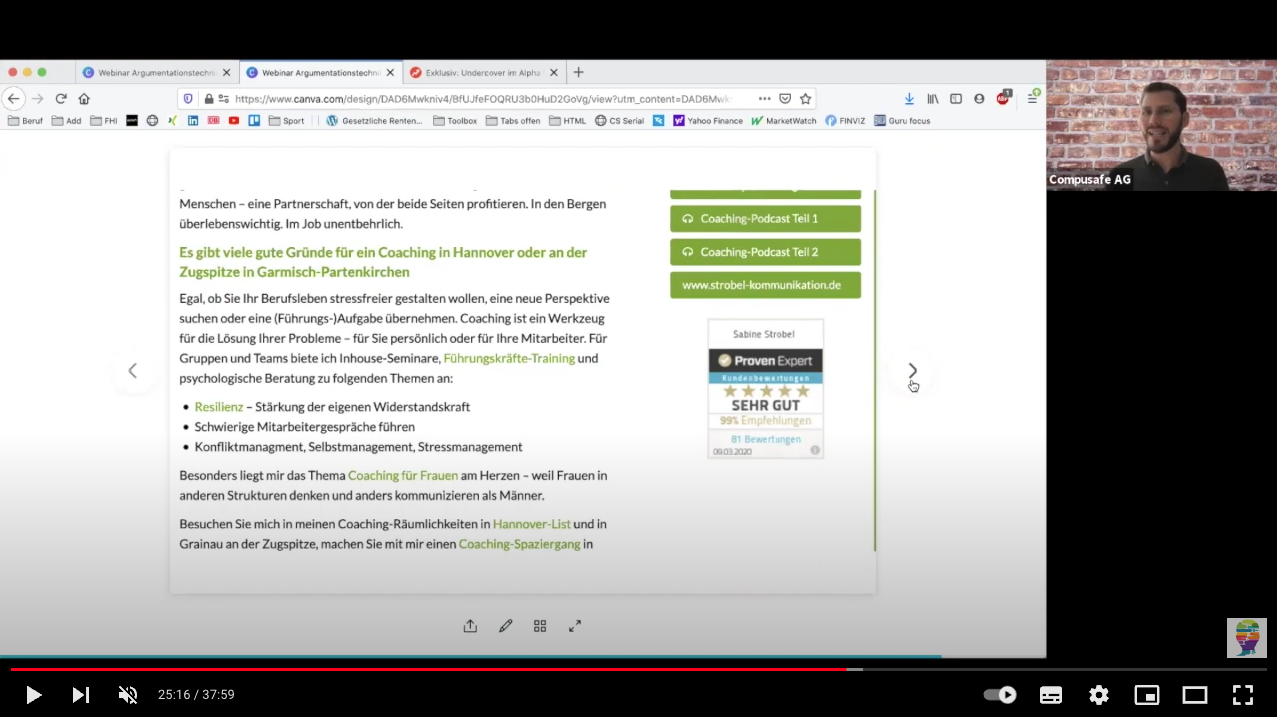Click the Trello bookmark icon

tap(254, 121)
